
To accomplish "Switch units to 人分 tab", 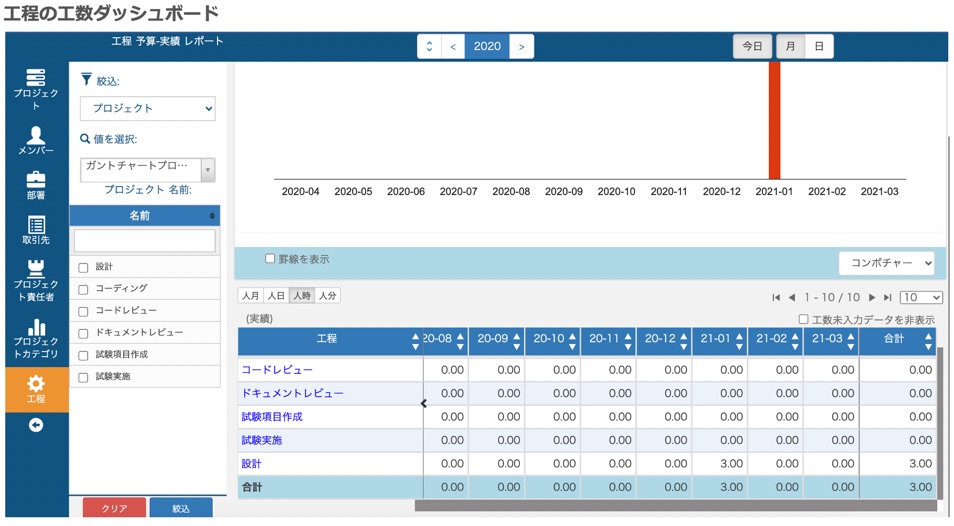I will click(x=327, y=296).
